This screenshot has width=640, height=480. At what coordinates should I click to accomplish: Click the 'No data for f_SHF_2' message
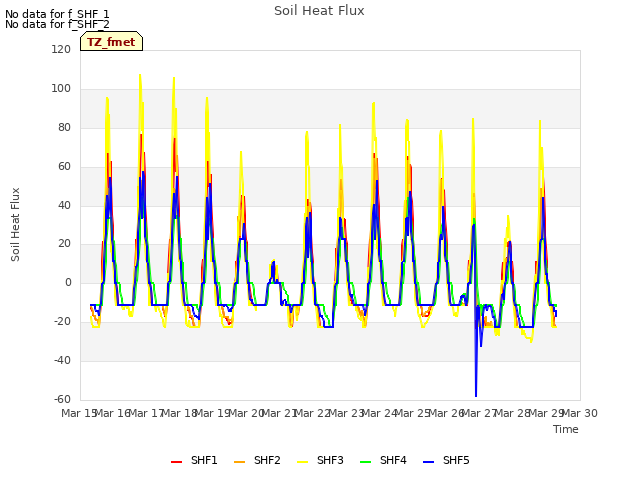[x=57, y=24]
